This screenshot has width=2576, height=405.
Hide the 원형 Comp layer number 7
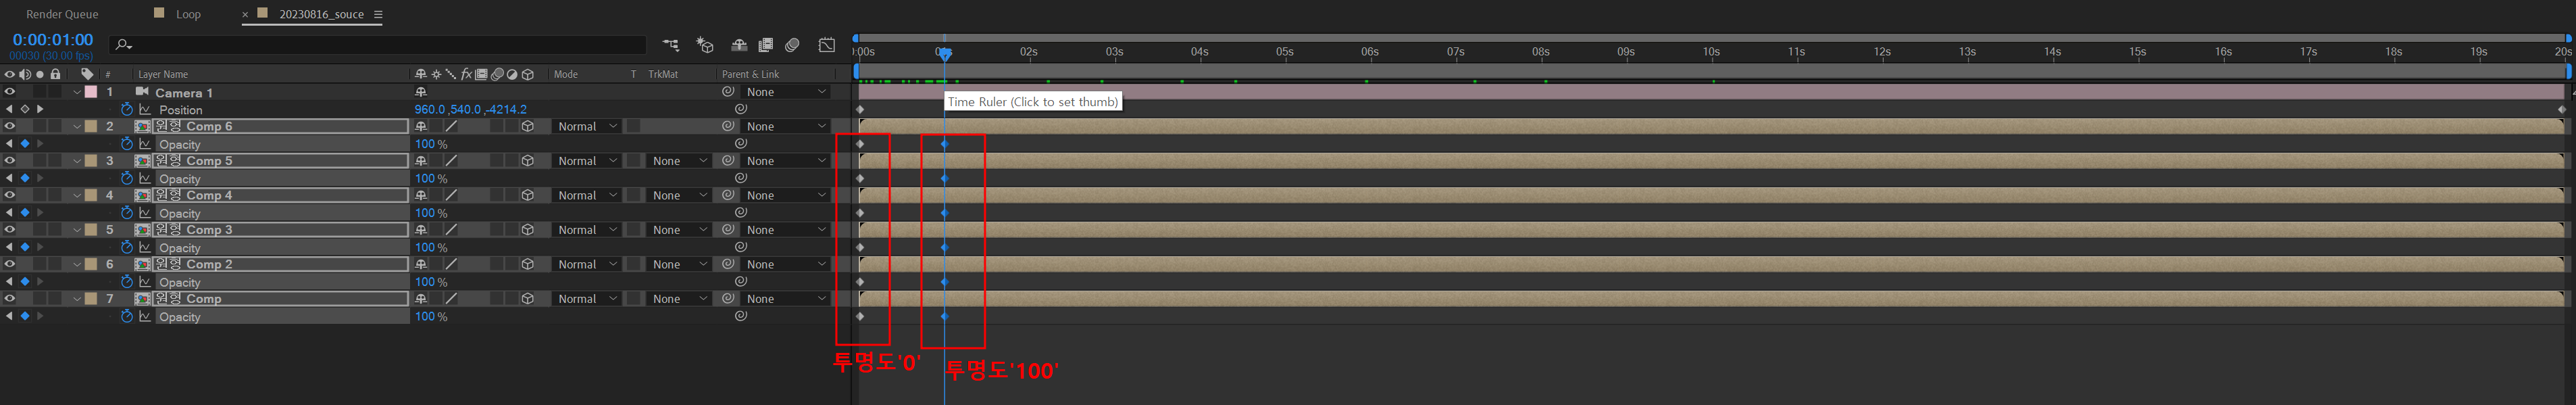tap(10, 299)
